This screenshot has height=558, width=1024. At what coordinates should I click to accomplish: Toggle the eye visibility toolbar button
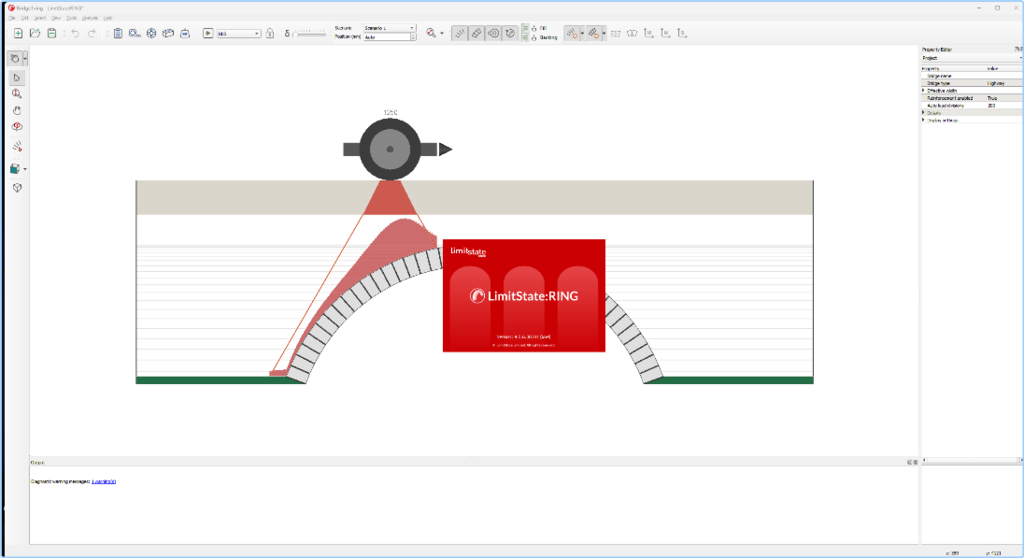coord(494,33)
